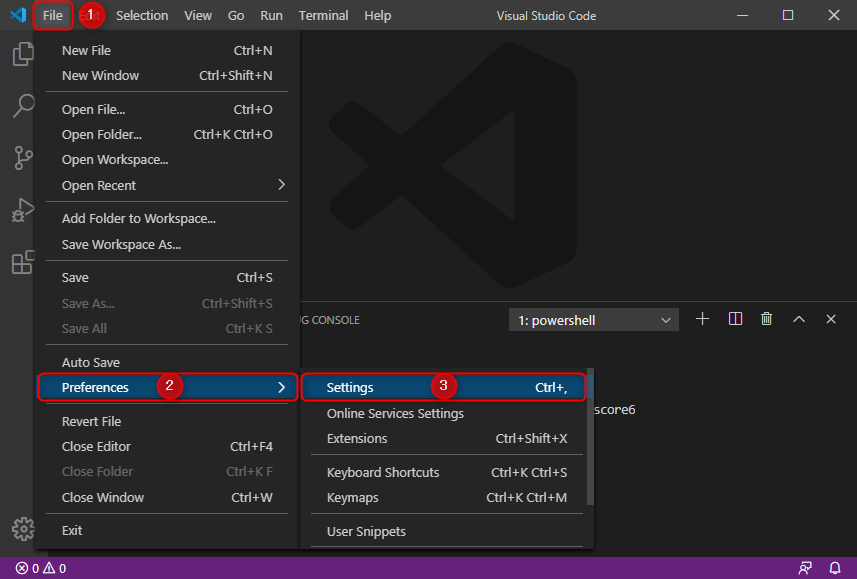Open the Manage gear in the Activity Bar
The width and height of the screenshot is (857, 579).
click(22, 529)
